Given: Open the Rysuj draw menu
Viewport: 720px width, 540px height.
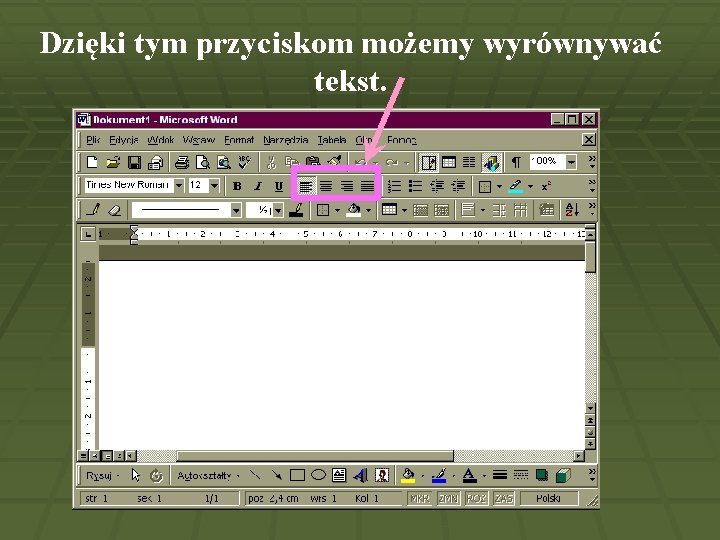Looking at the screenshot, I should tap(102, 475).
